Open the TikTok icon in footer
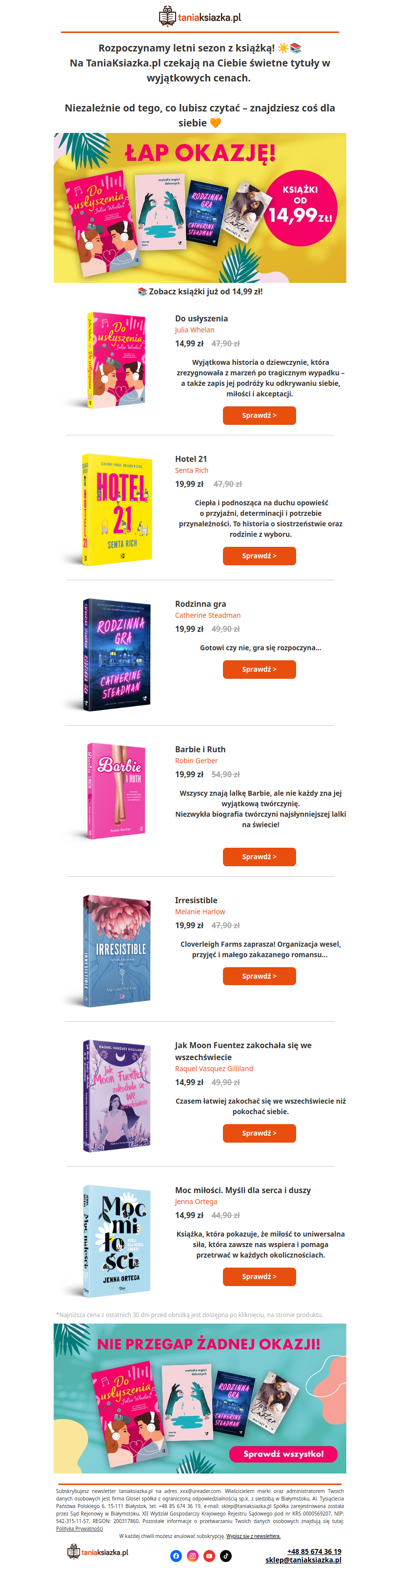The height and width of the screenshot is (1574, 400). 226,1555
